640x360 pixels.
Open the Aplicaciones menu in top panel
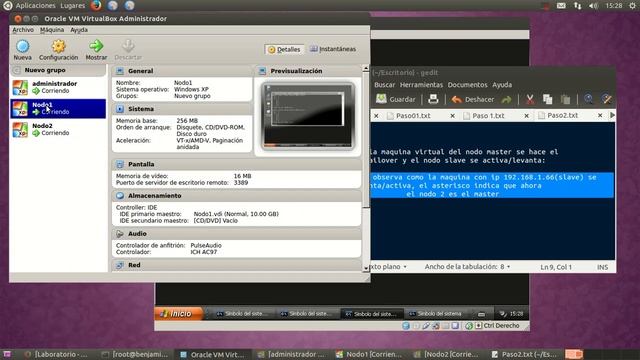coord(35,6)
